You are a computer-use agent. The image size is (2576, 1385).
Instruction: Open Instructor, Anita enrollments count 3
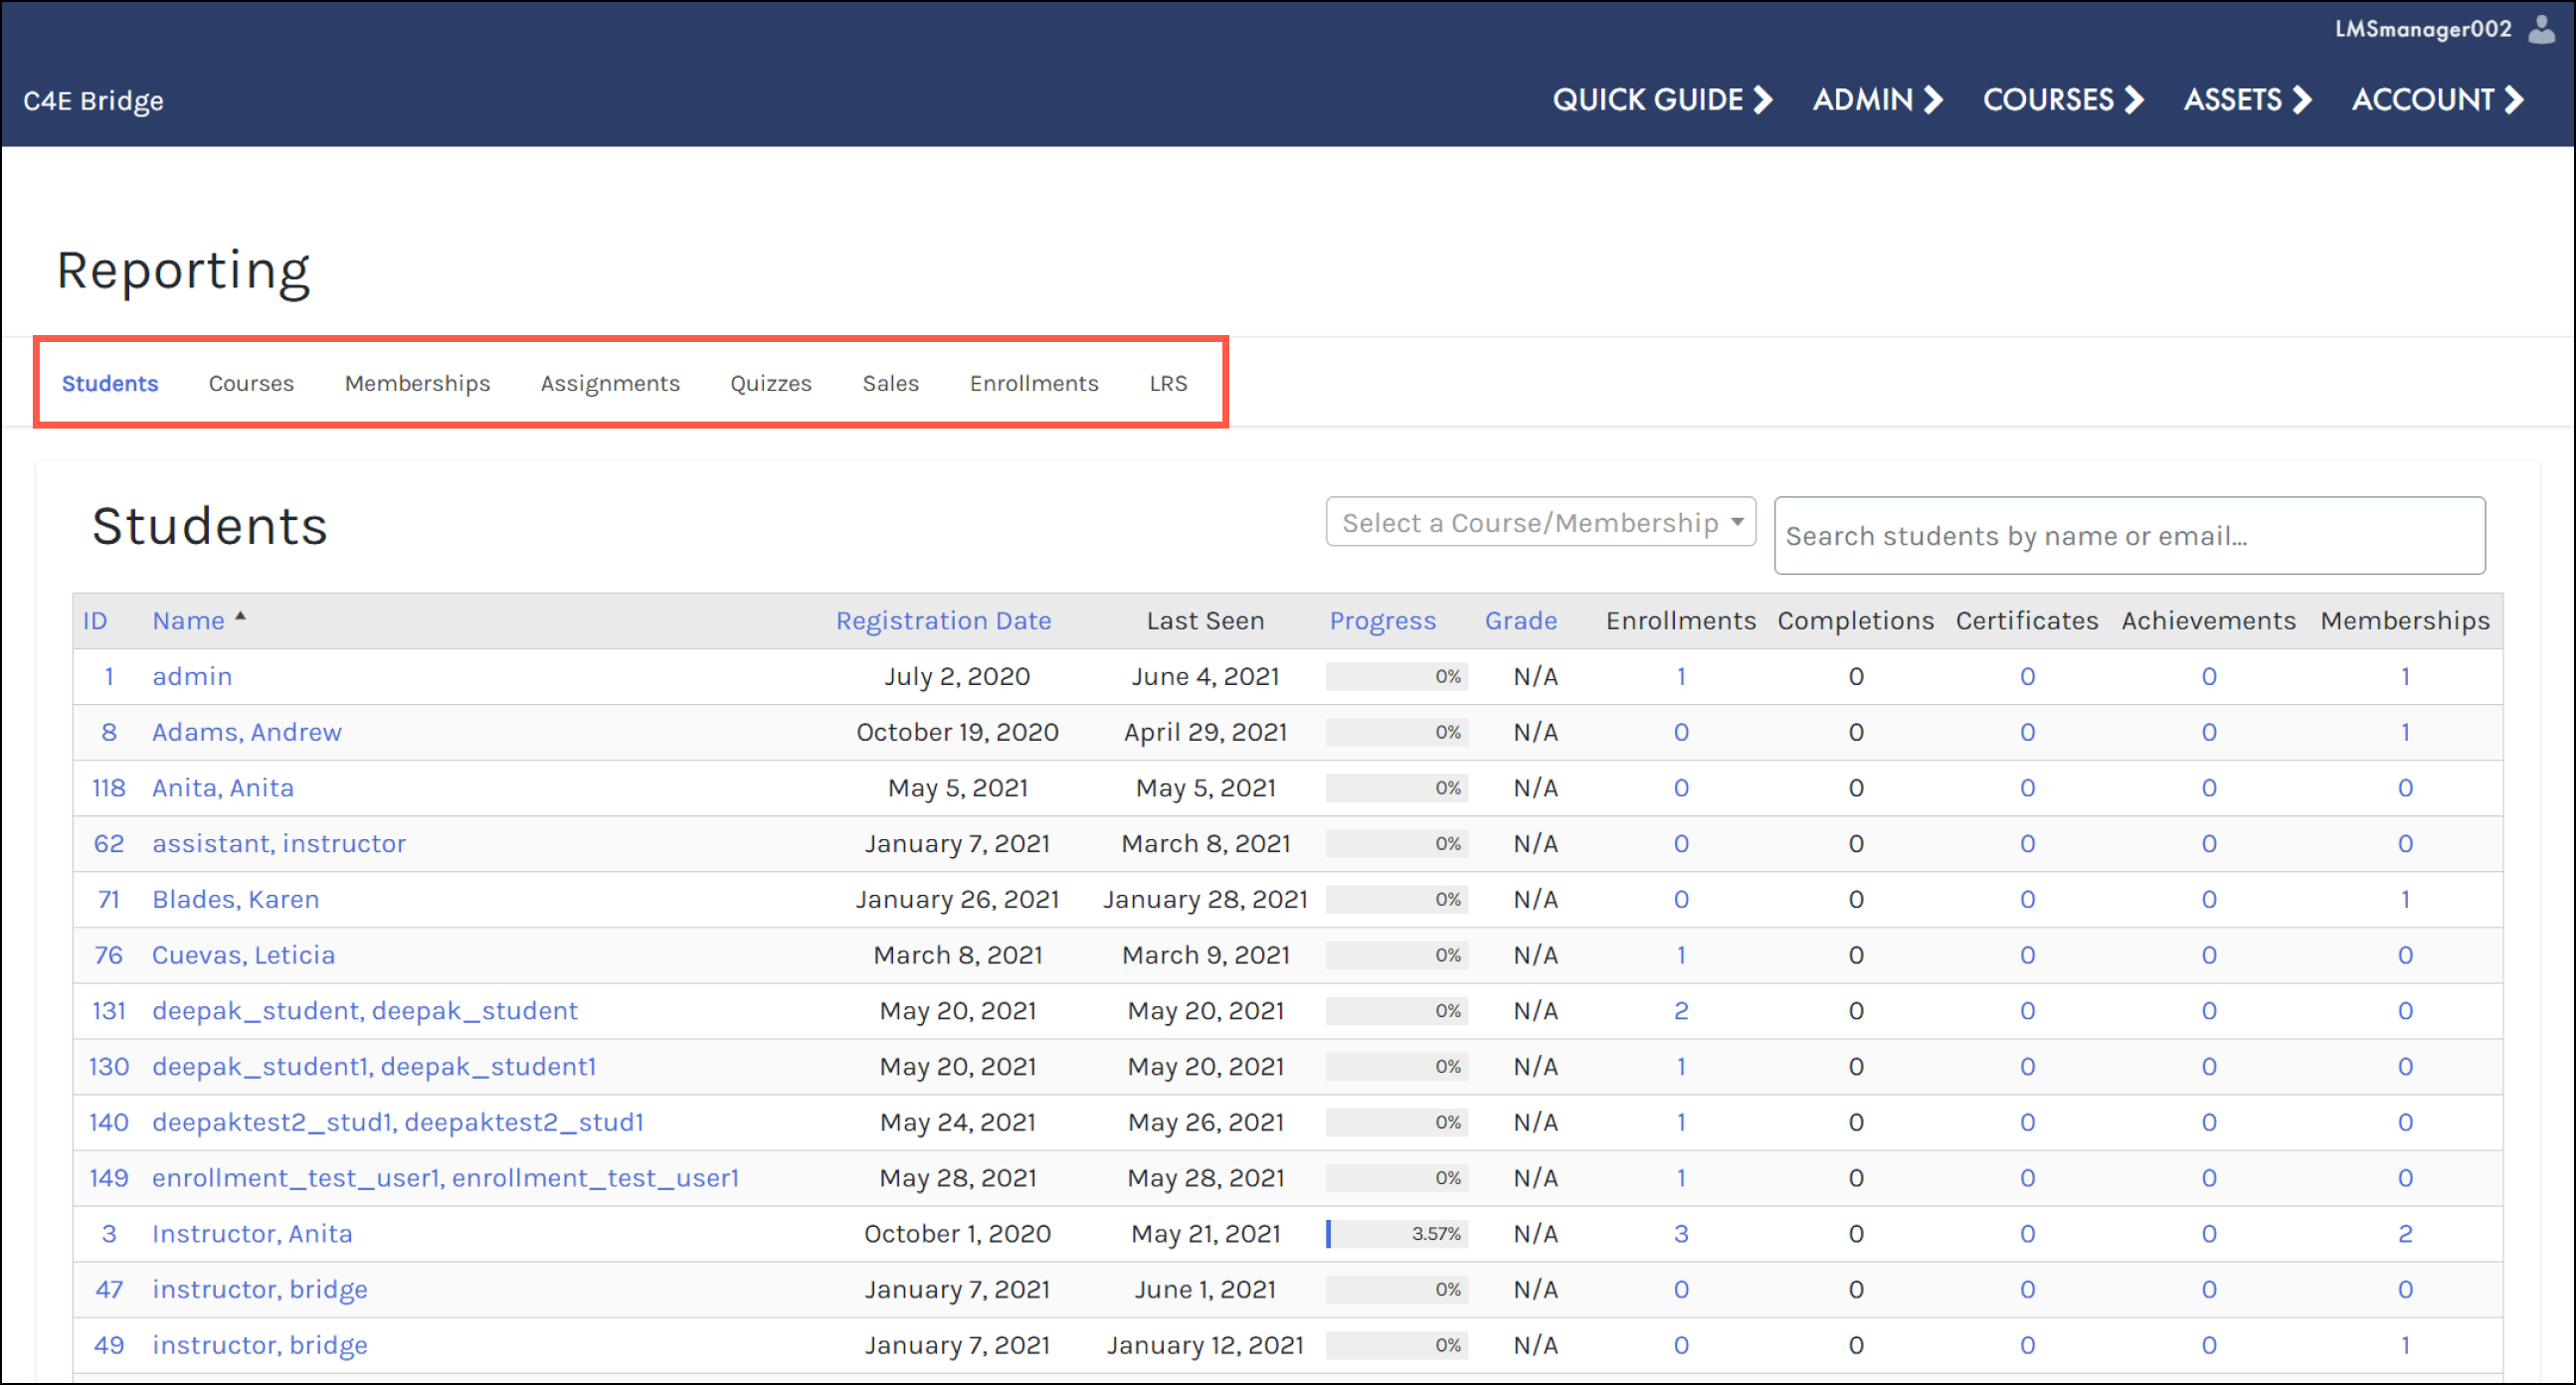[1681, 1234]
